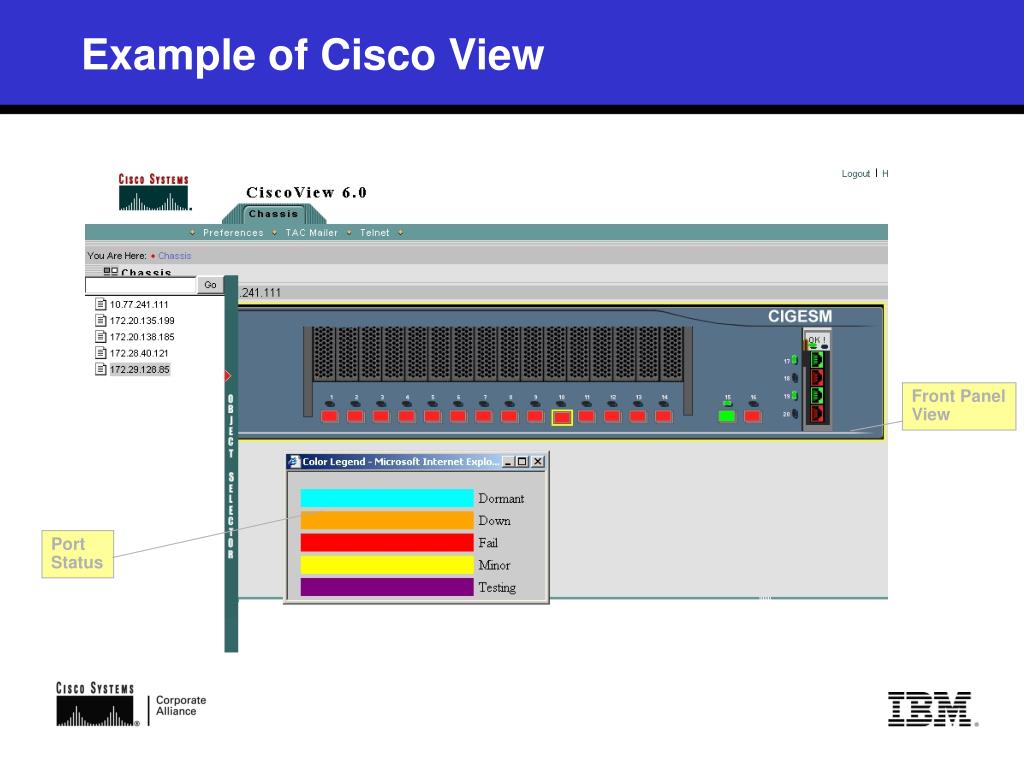Screen dimensions: 1024x768
Task: Click the Chassis breadcrumb link
Action: (x=174, y=256)
